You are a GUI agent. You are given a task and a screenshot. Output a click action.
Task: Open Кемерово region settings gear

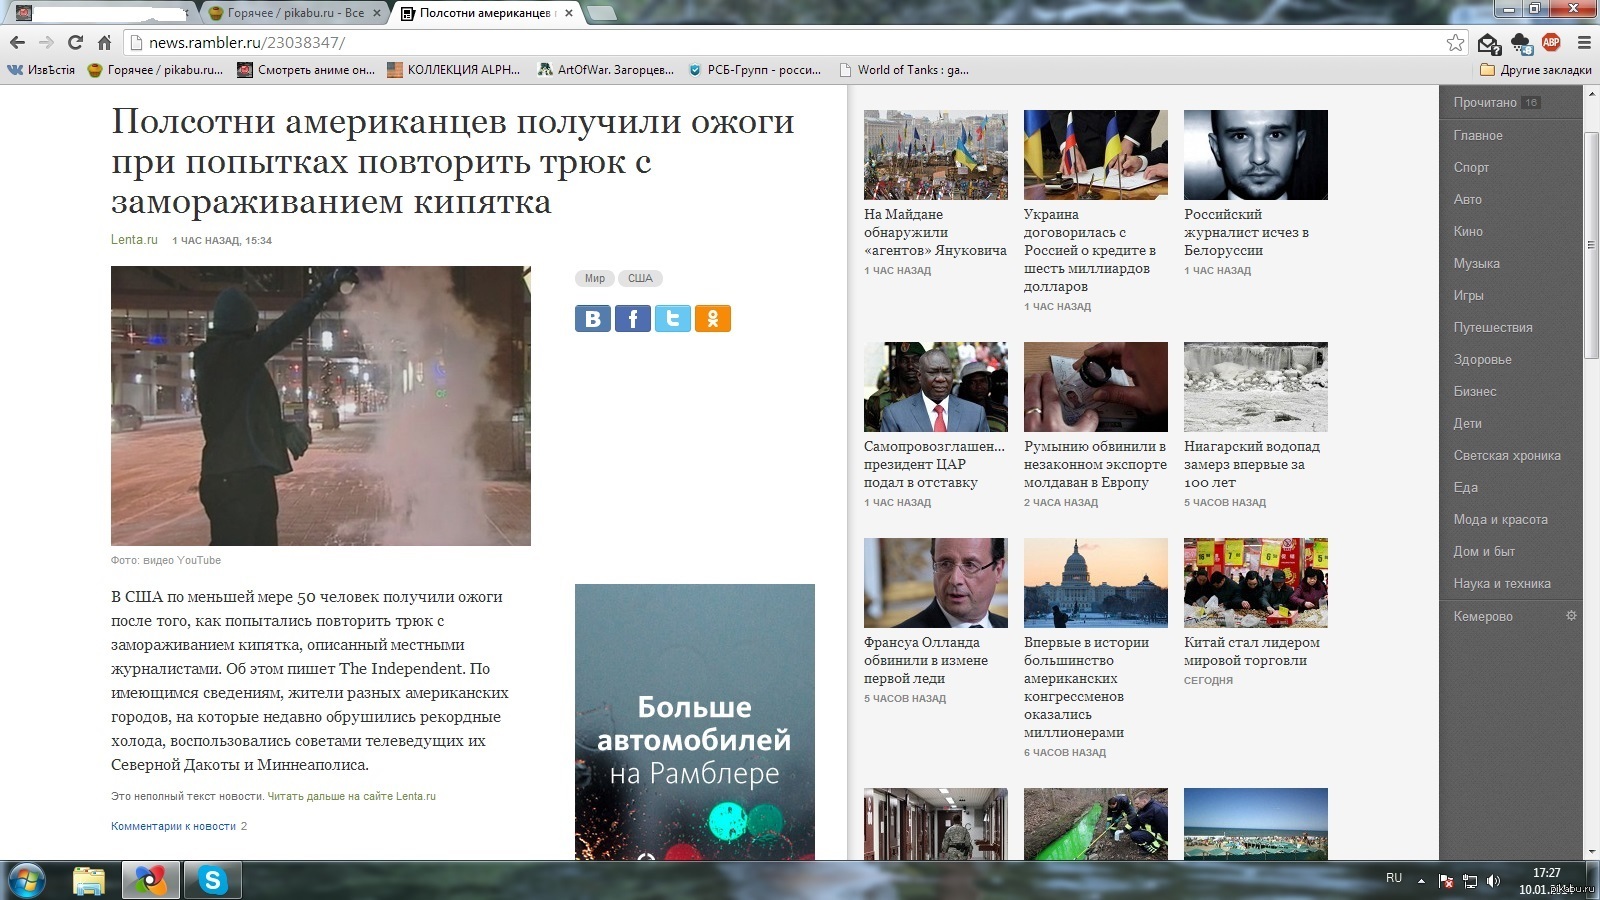coord(1571,616)
